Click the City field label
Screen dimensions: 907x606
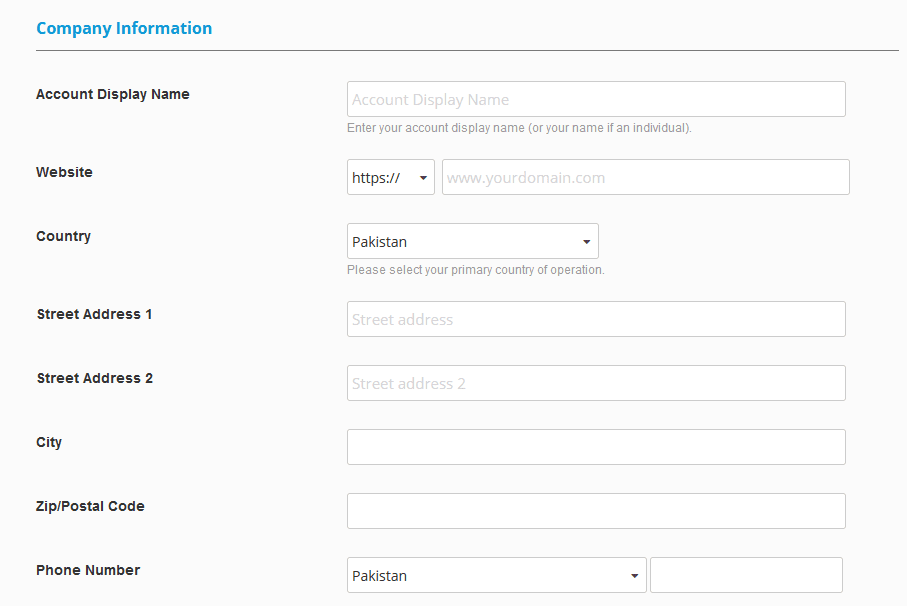(x=49, y=443)
